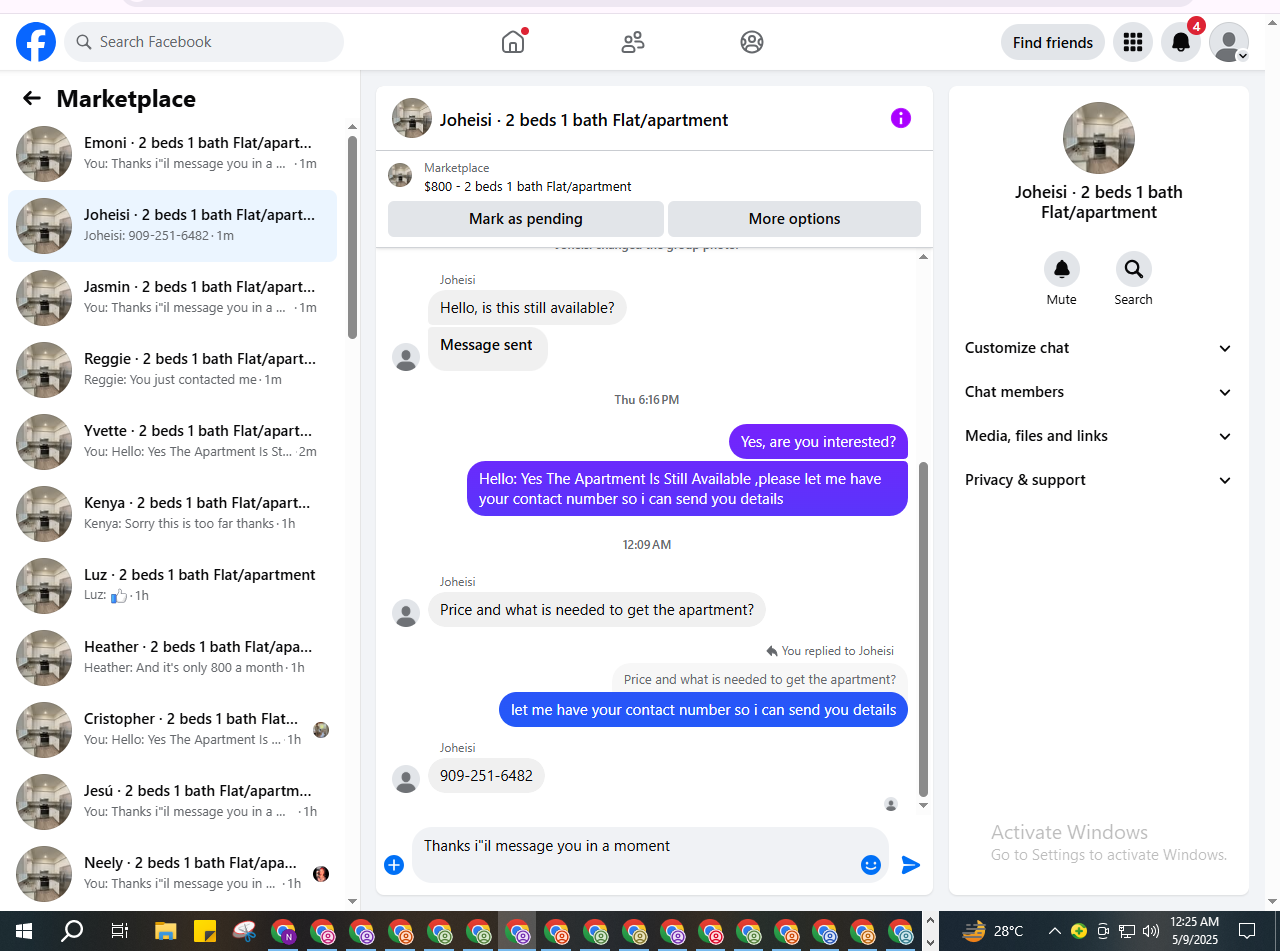The width and height of the screenshot is (1280, 951).
Task: Open the Heather conversation
Action: [x=172, y=658]
